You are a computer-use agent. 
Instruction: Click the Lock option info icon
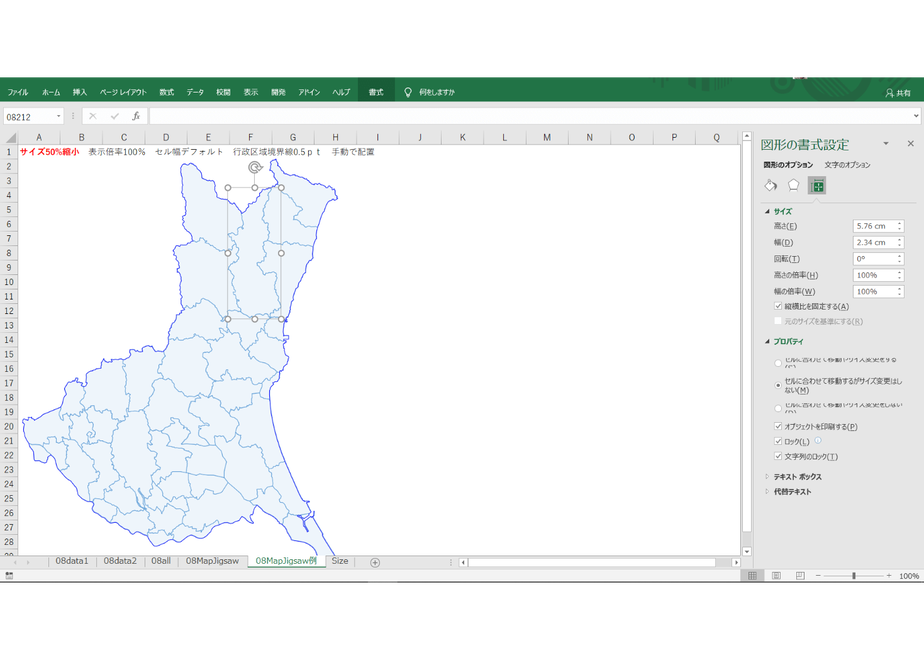click(818, 440)
